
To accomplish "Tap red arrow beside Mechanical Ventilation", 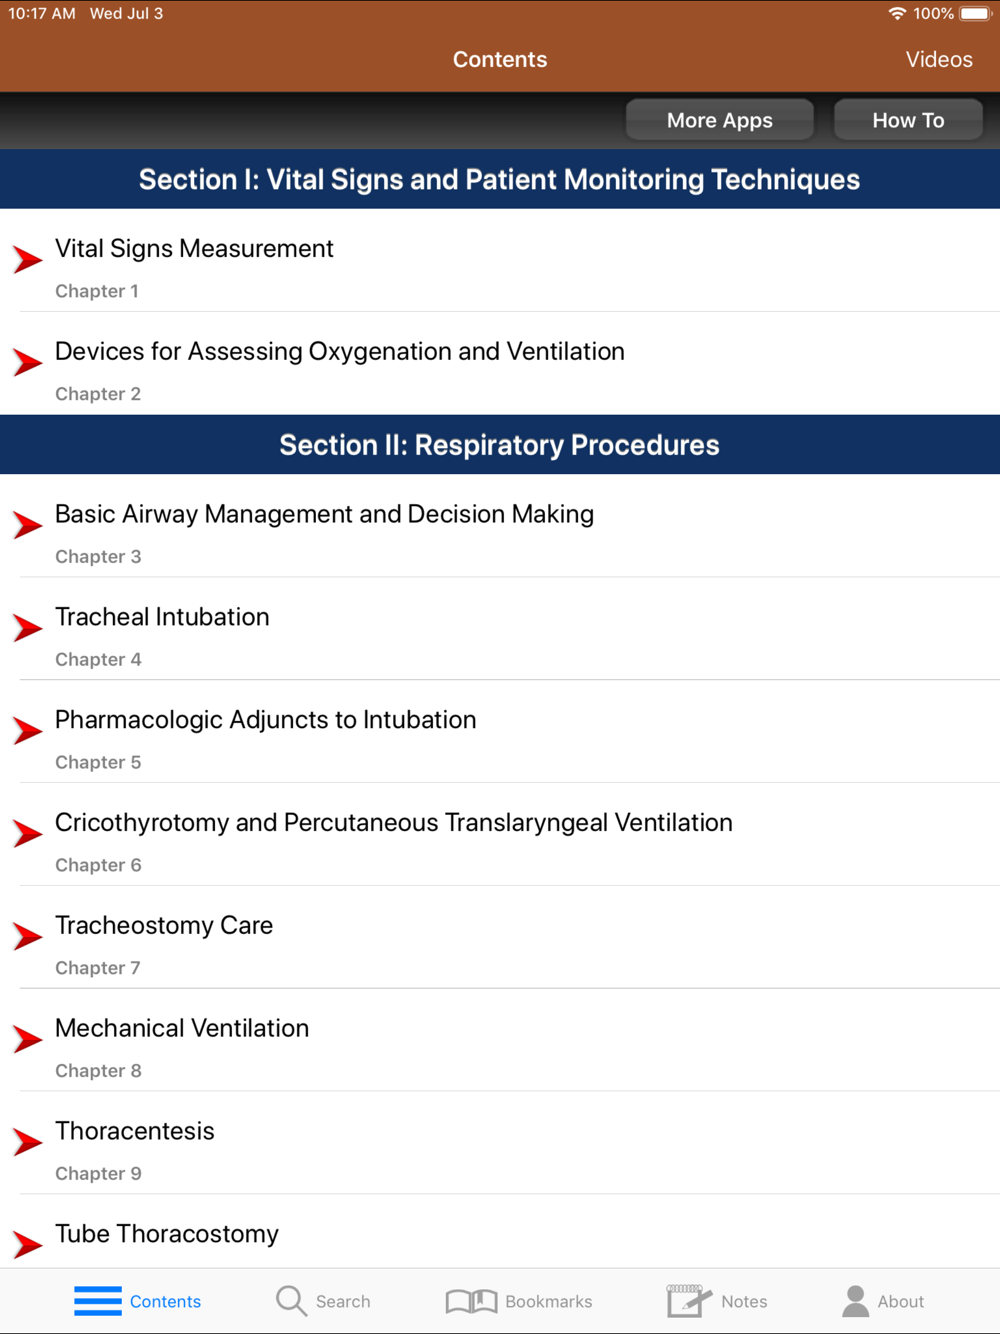I will click(x=28, y=1040).
